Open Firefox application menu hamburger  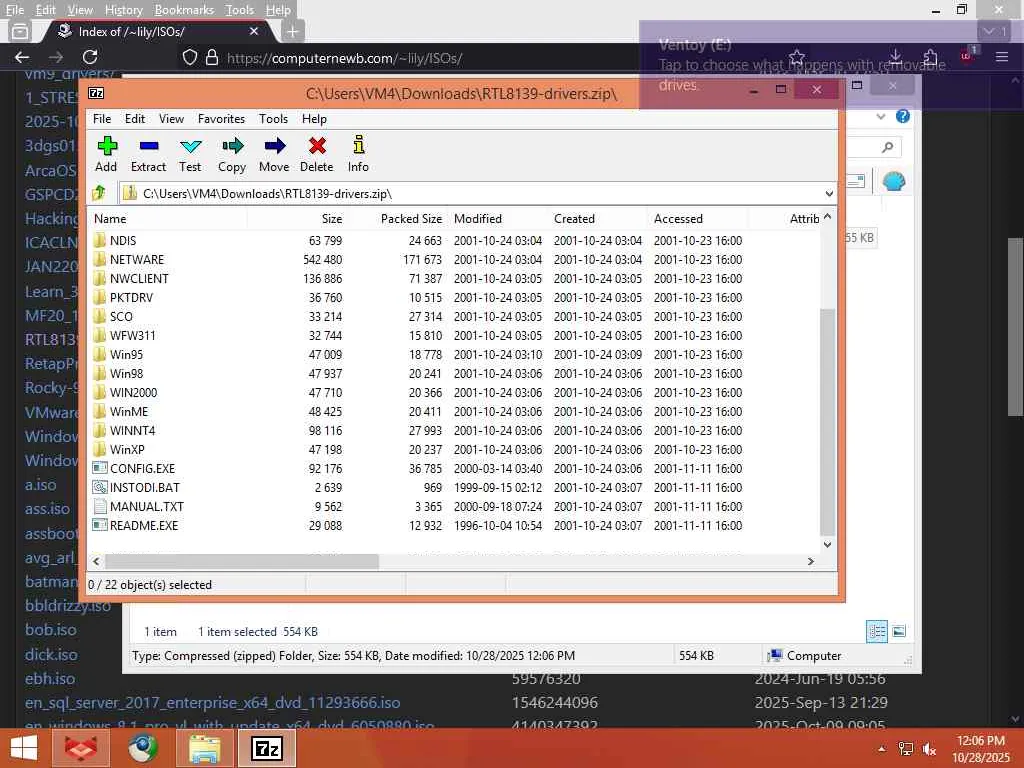[x=1002, y=57]
